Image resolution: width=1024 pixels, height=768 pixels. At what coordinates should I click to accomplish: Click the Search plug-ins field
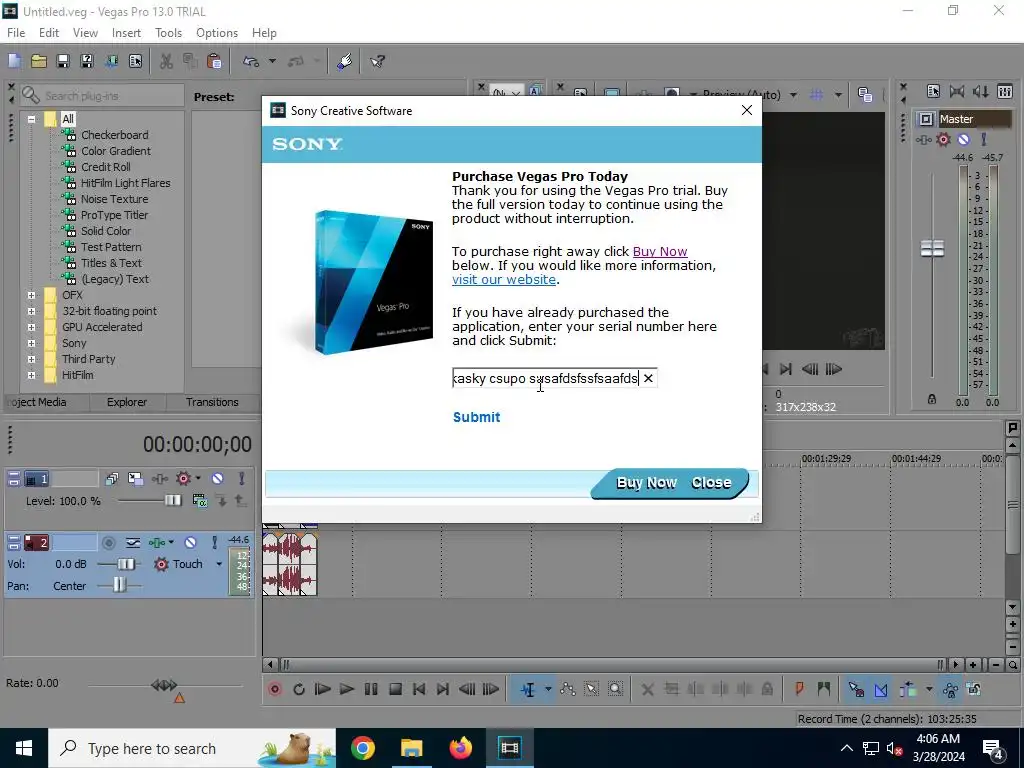102,96
